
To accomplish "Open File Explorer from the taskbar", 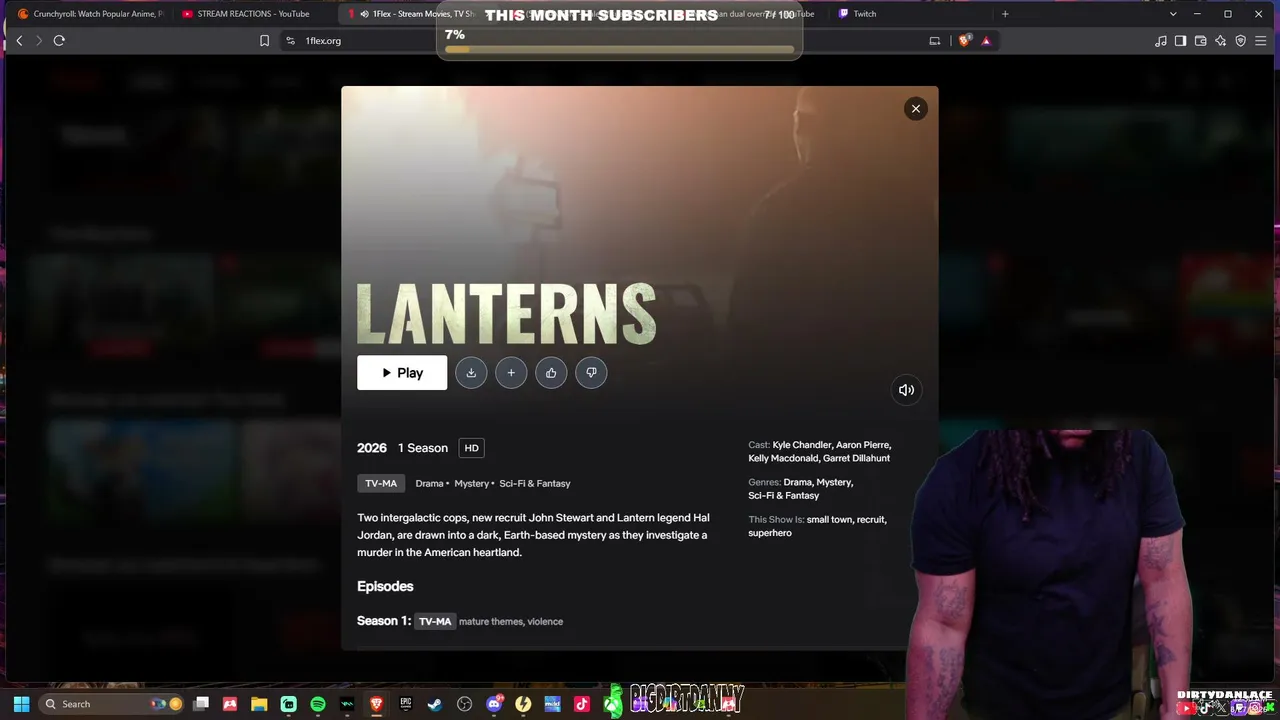I will [x=259, y=704].
